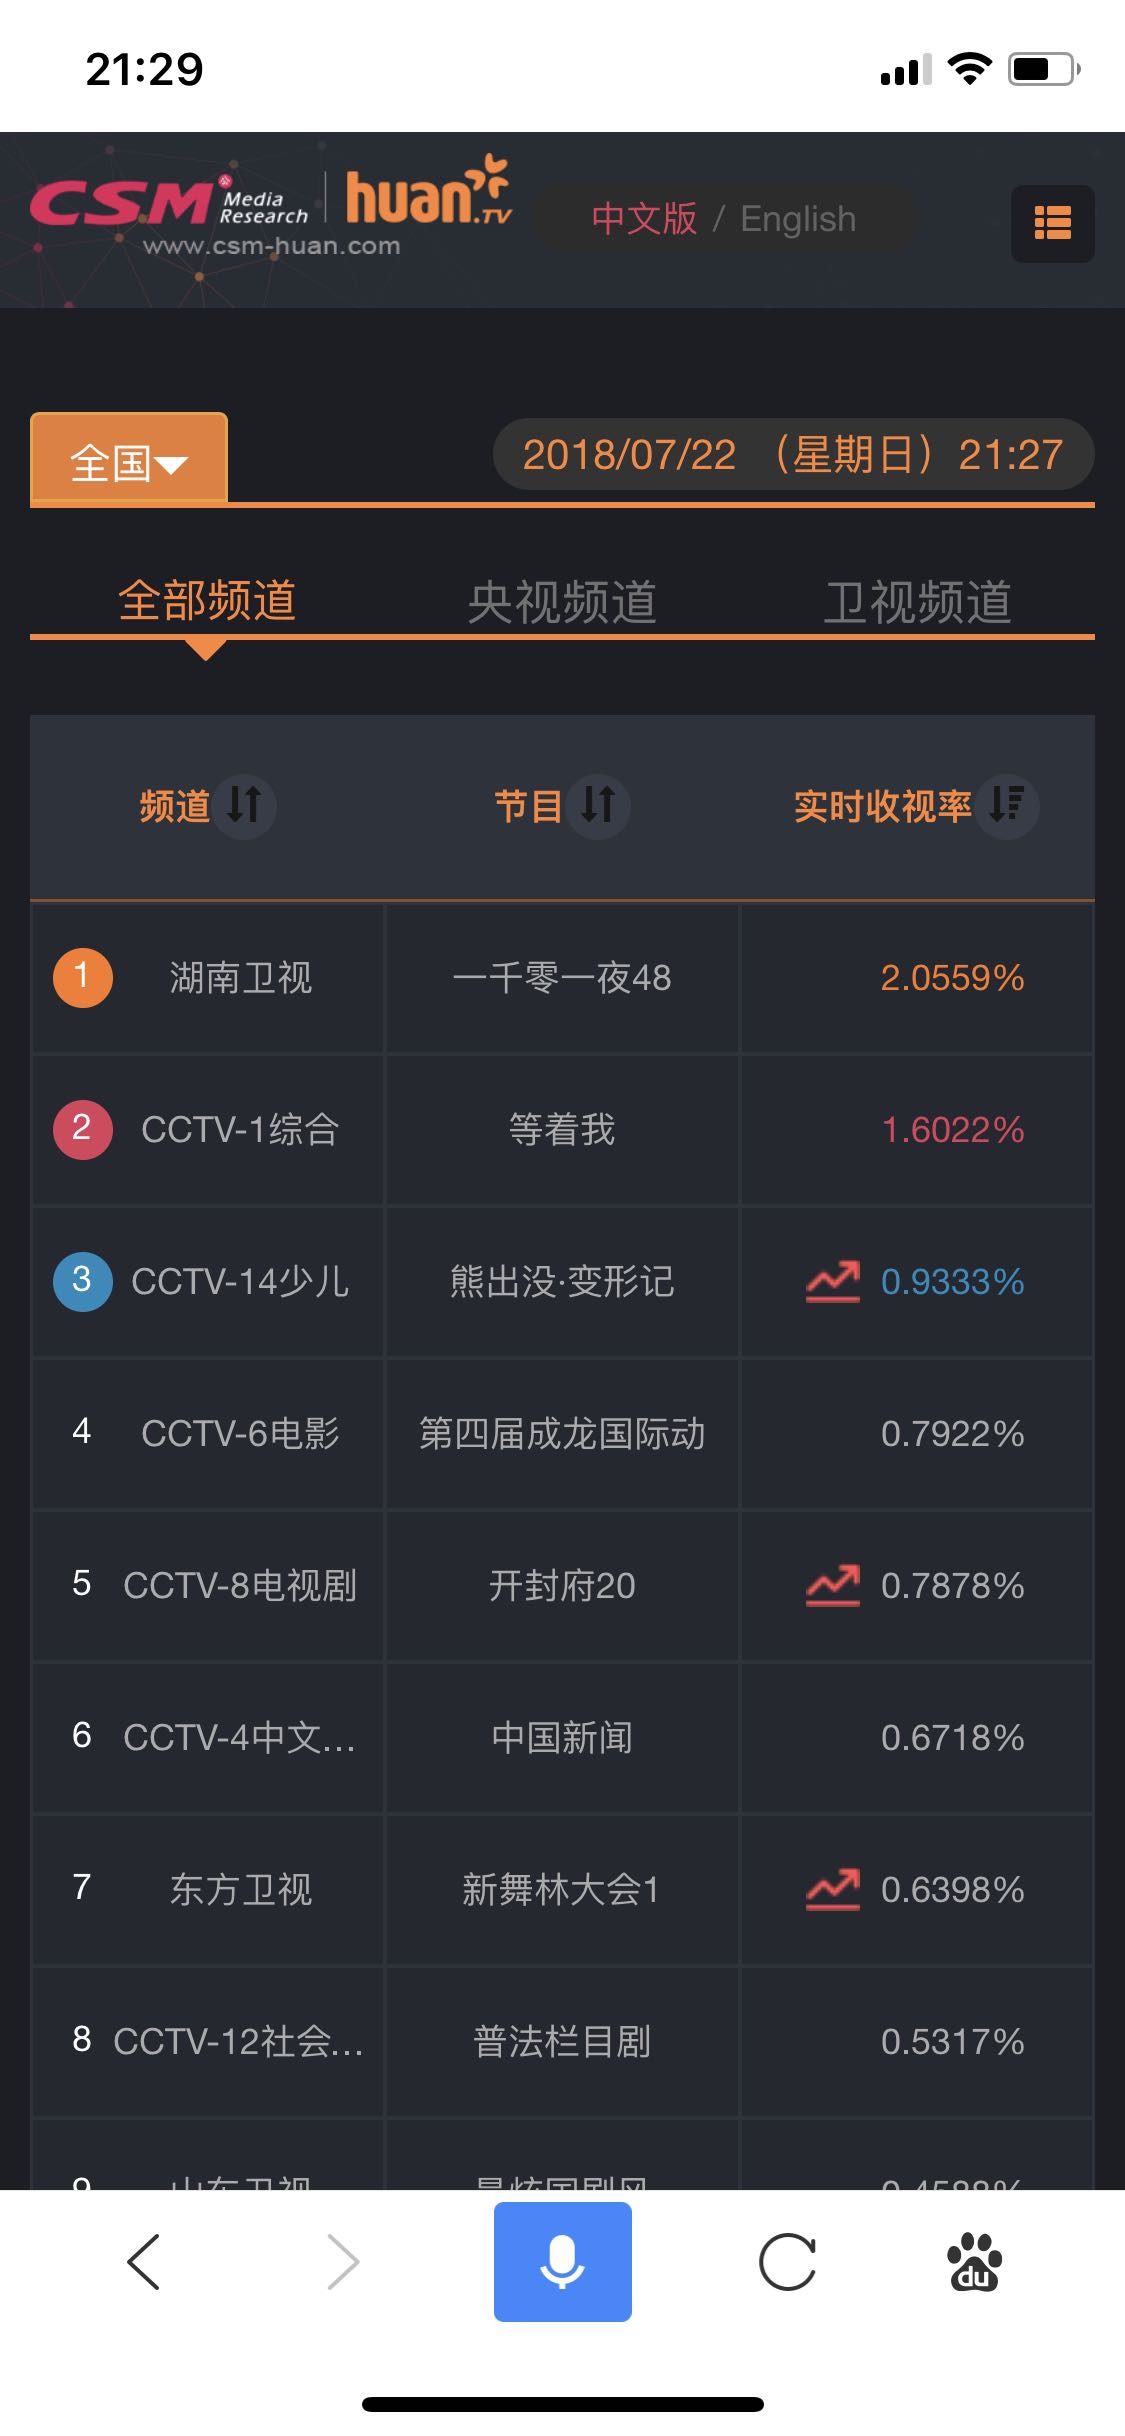Click the huan.tv logo
This screenshot has height=2436, width=1125.
(428, 192)
